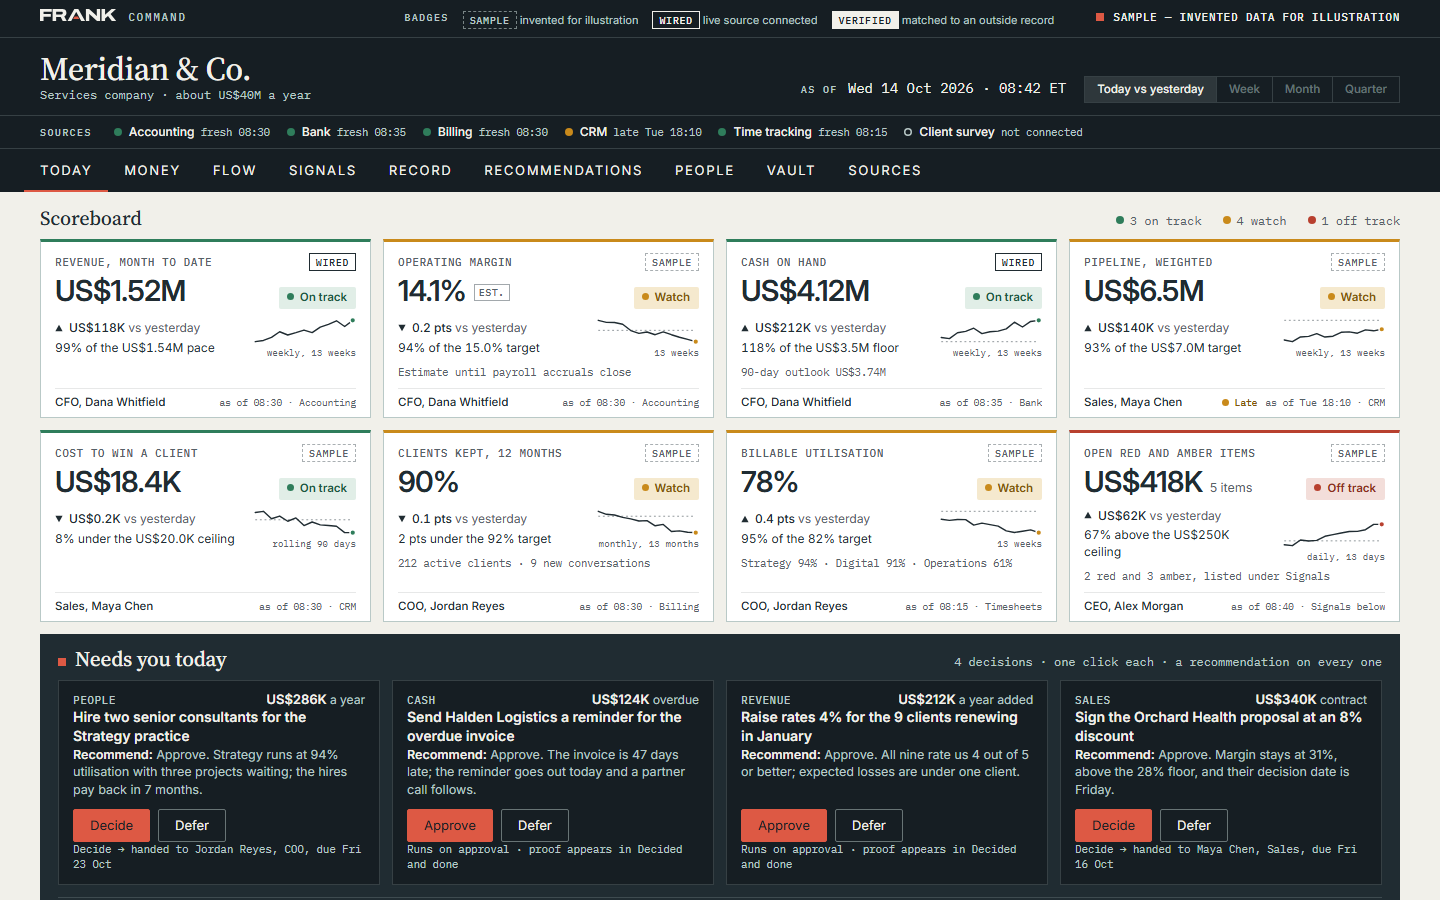Go to the SIGNALS tab

pos(323,170)
